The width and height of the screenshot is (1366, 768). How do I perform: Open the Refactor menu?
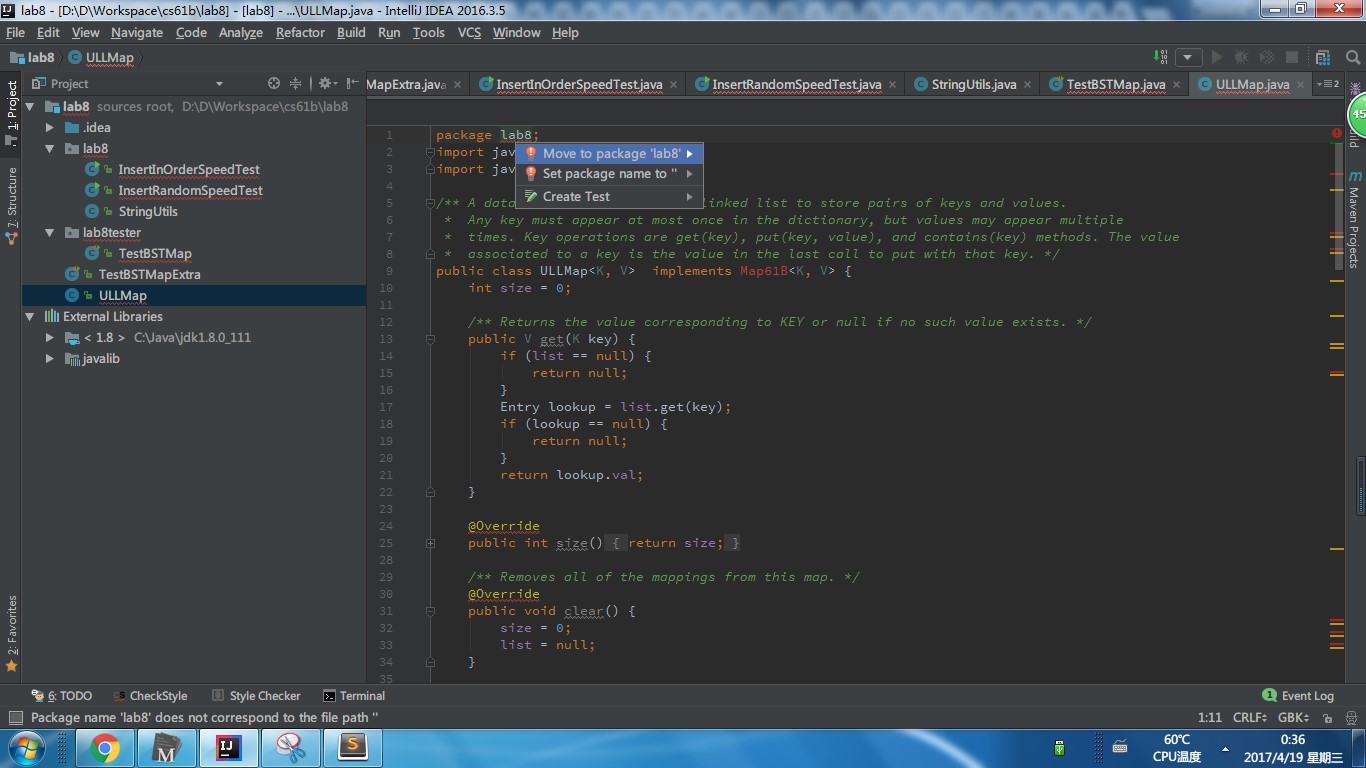point(300,32)
